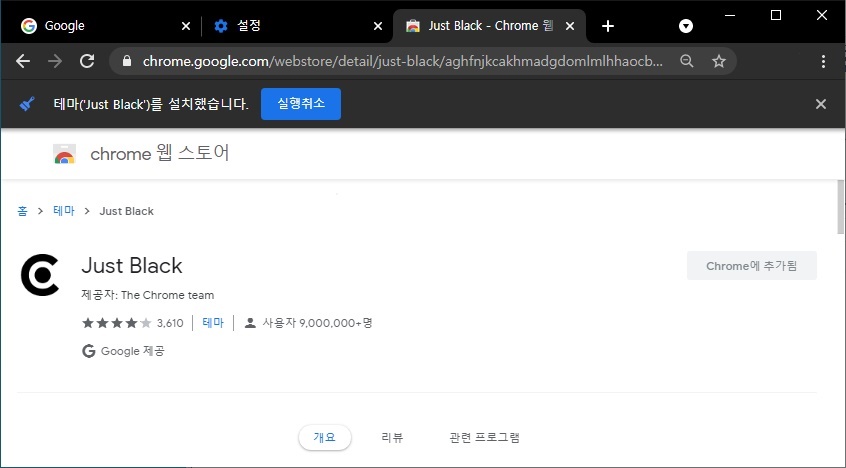Image resolution: width=846 pixels, height=468 pixels.
Task: Click the Chrome web store logo
Action: (x=64, y=154)
